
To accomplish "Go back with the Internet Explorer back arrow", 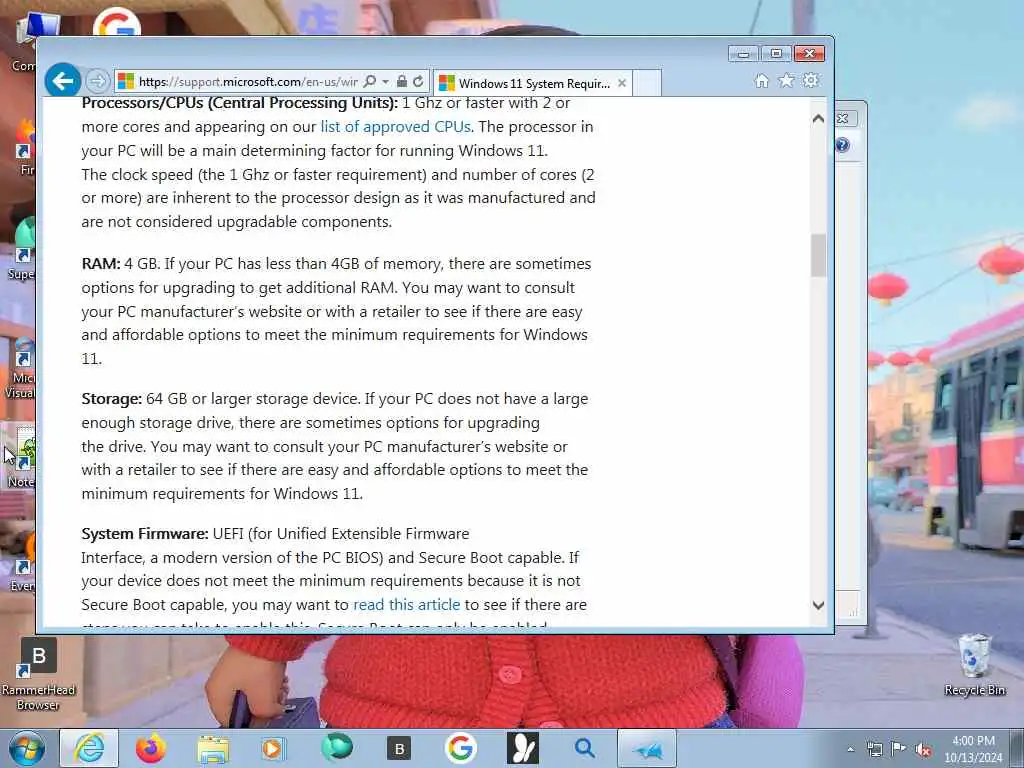I will pyautogui.click(x=63, y=81).
